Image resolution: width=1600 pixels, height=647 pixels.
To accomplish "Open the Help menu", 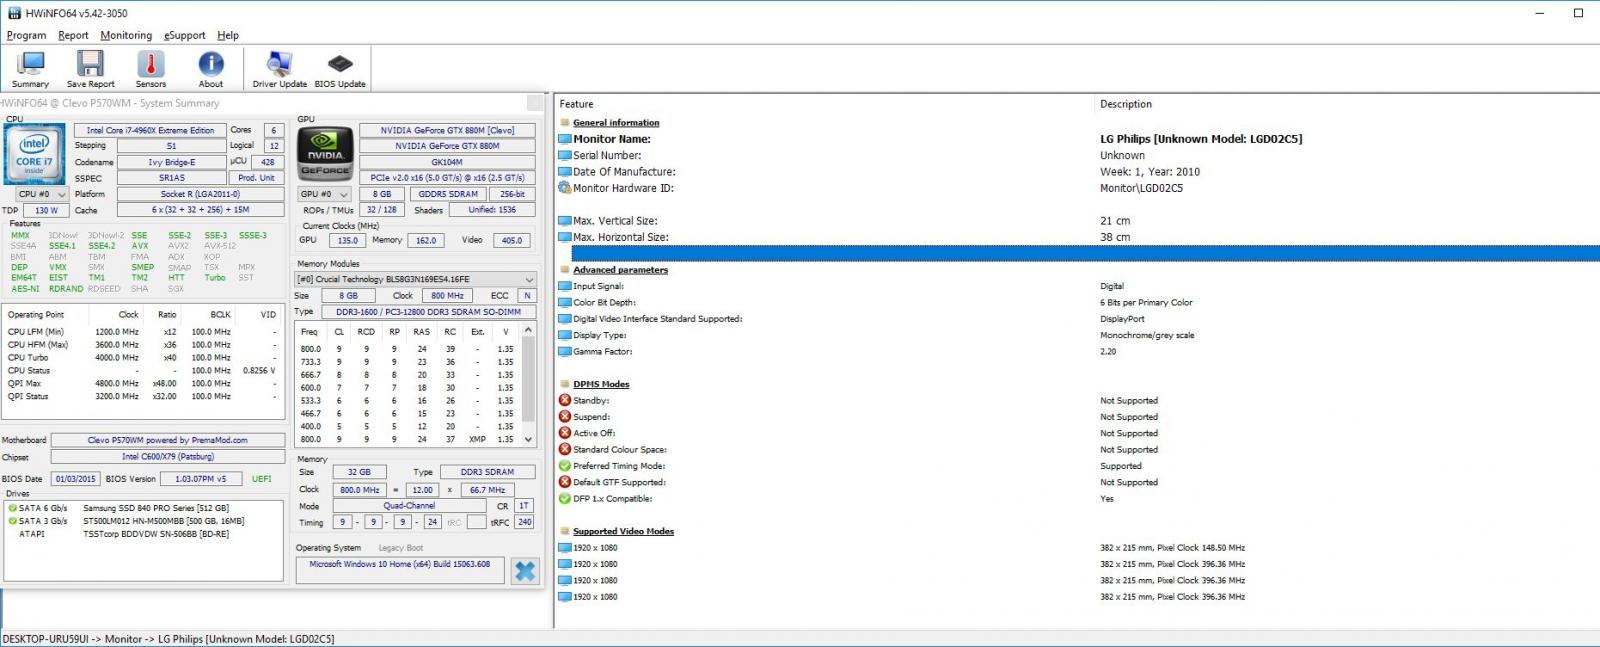I will click(x=228, y=35).
